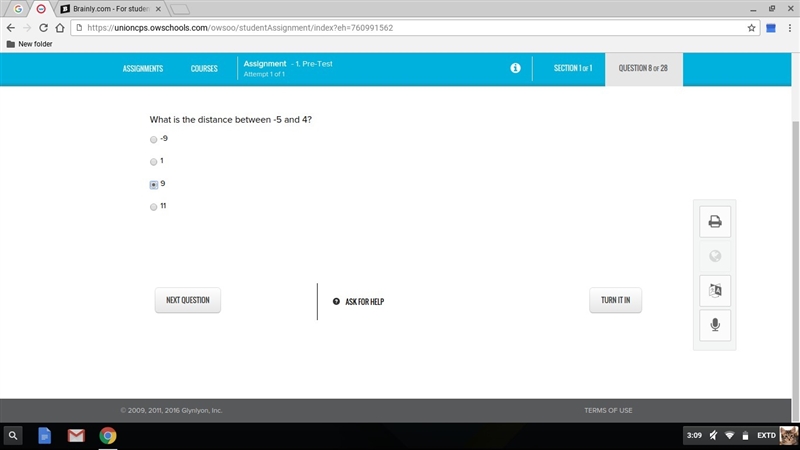This screenshot has height=450, width=800.
Task: Click the blue extension icon in toolbar
Action: coord(771,28)
